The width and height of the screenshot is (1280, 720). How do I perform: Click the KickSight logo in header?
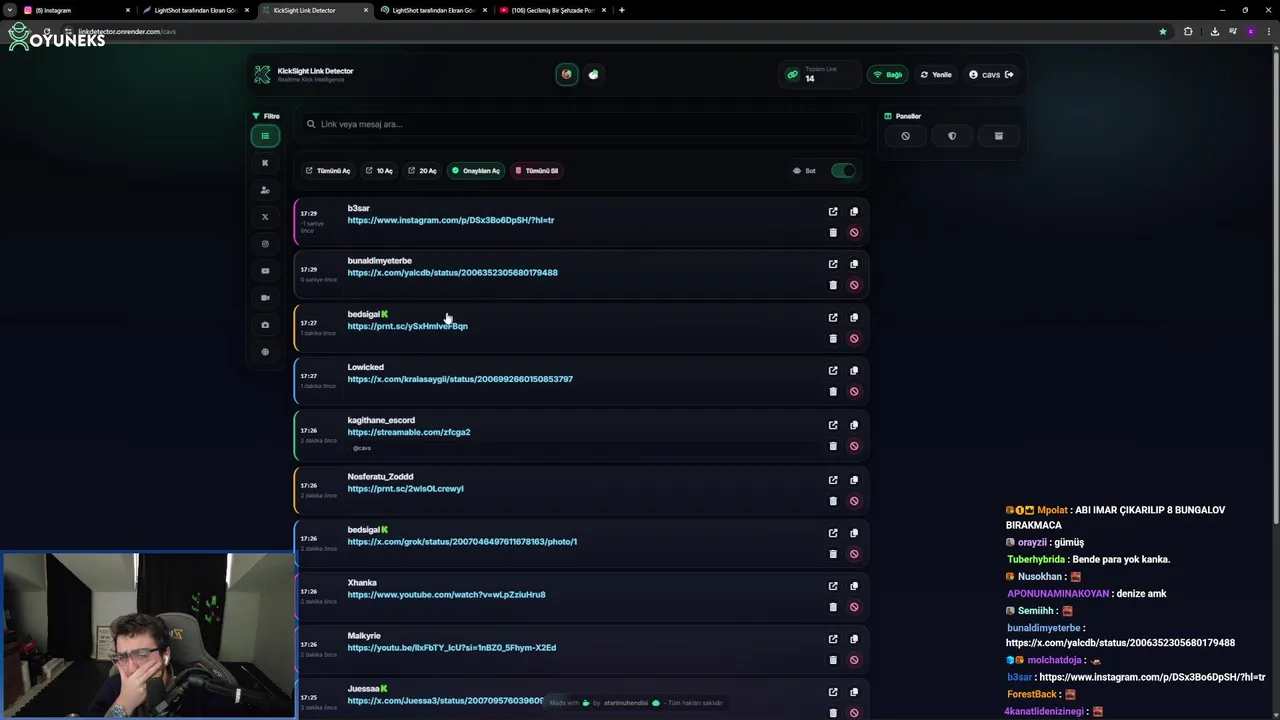tap(262, 74)
